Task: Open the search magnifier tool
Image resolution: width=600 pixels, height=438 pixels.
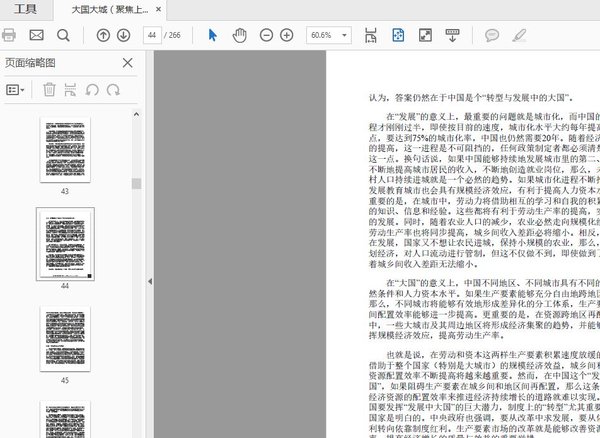Action: click(63, 35)
